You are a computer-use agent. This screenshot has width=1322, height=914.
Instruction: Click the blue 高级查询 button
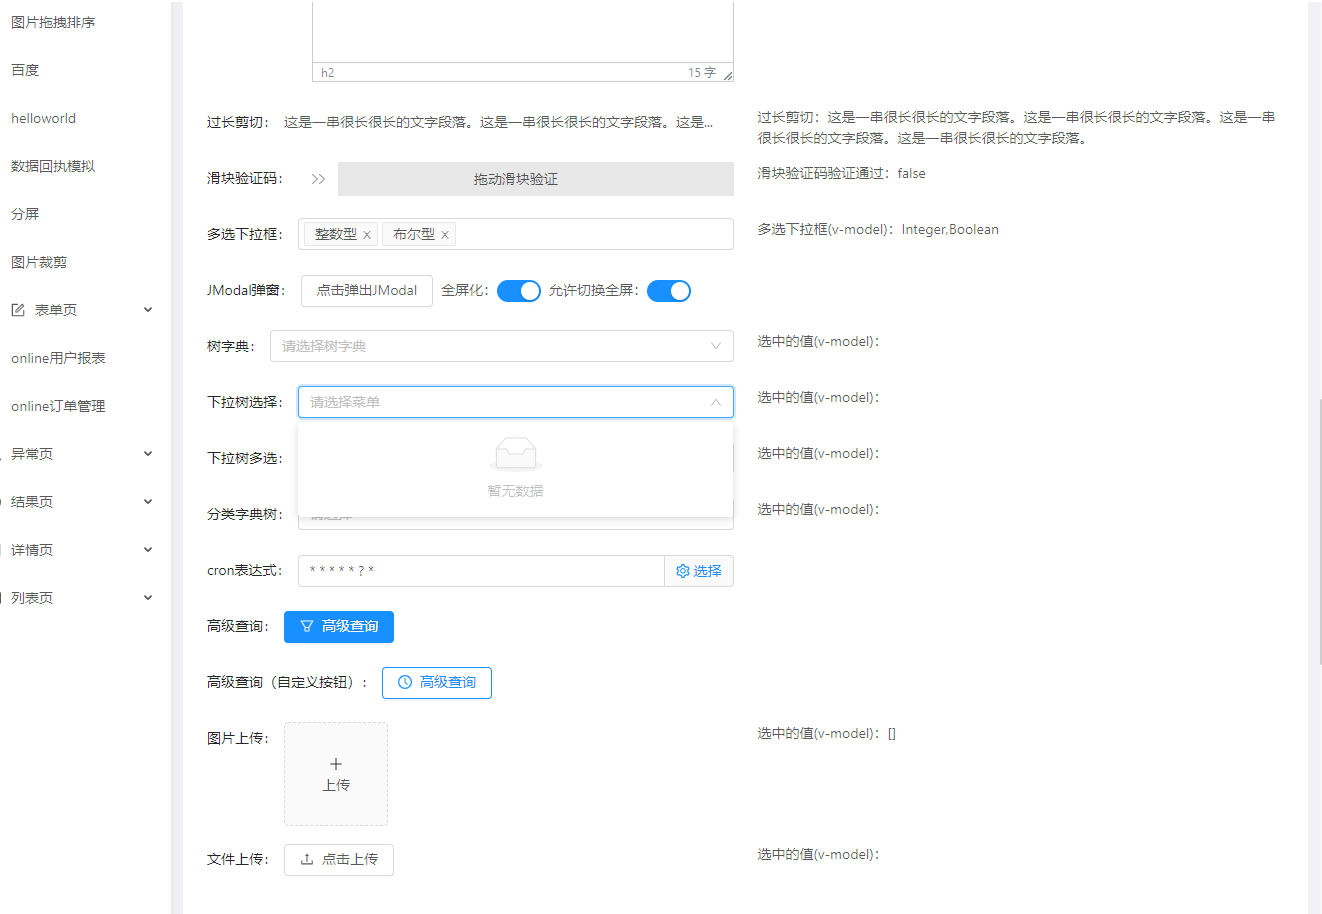pyautogui.click(x=339, y=627)
